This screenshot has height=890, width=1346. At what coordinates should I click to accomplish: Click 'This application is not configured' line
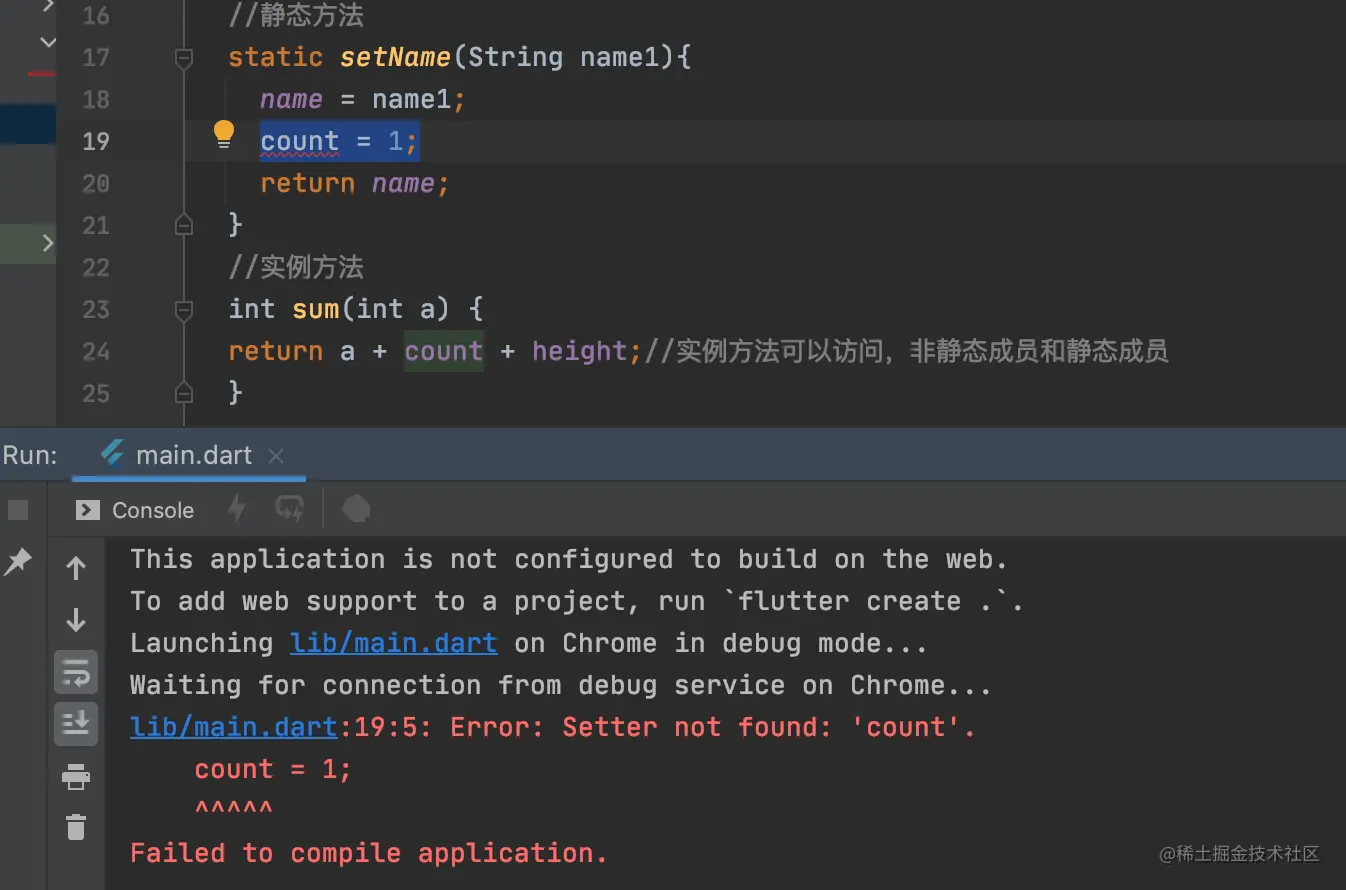[x=569, y=559]
